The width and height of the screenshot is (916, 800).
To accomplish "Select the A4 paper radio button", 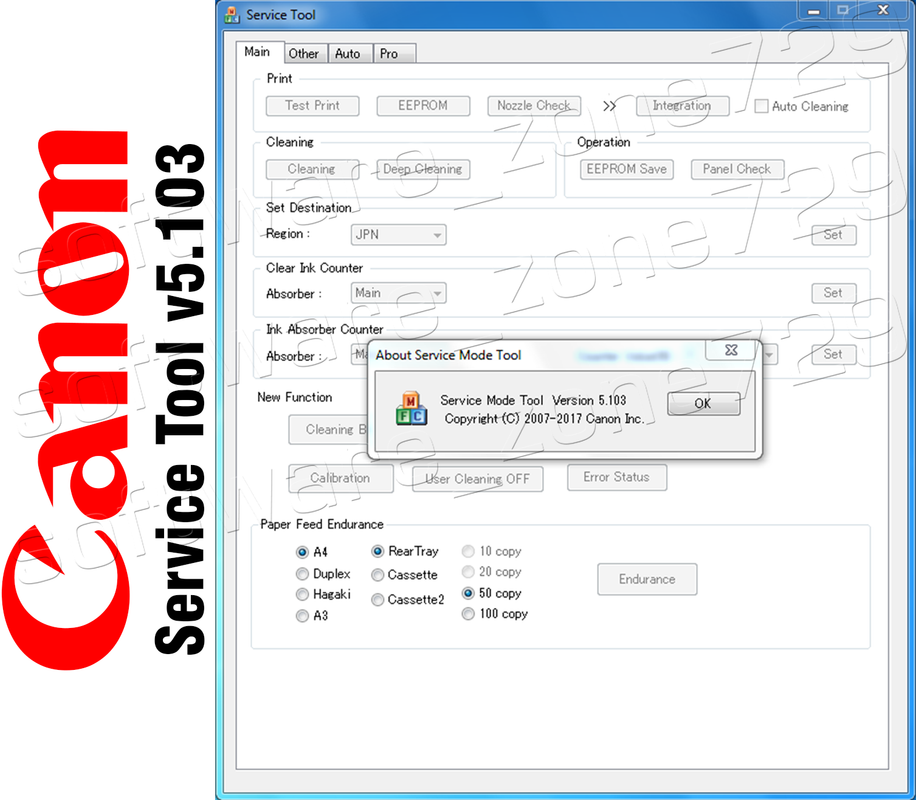I will point(302,552).
